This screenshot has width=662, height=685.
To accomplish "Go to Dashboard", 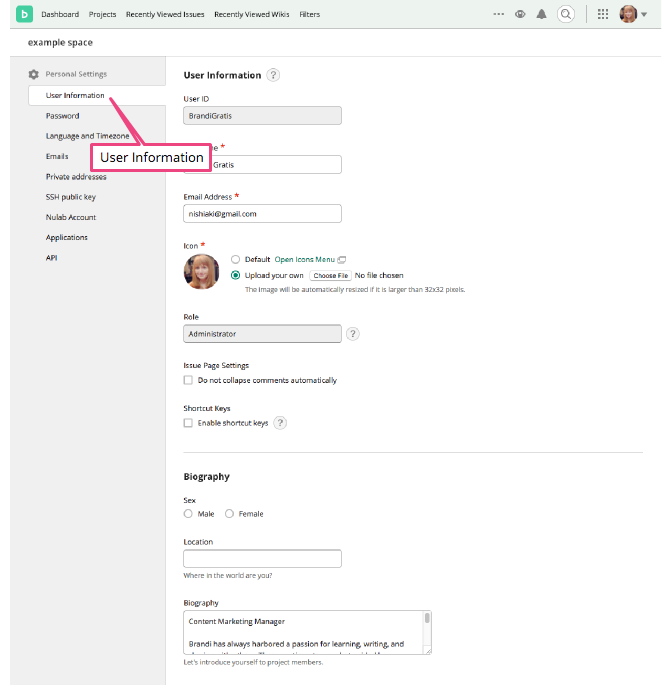I will pyautogui.click(x=60, y=14).
